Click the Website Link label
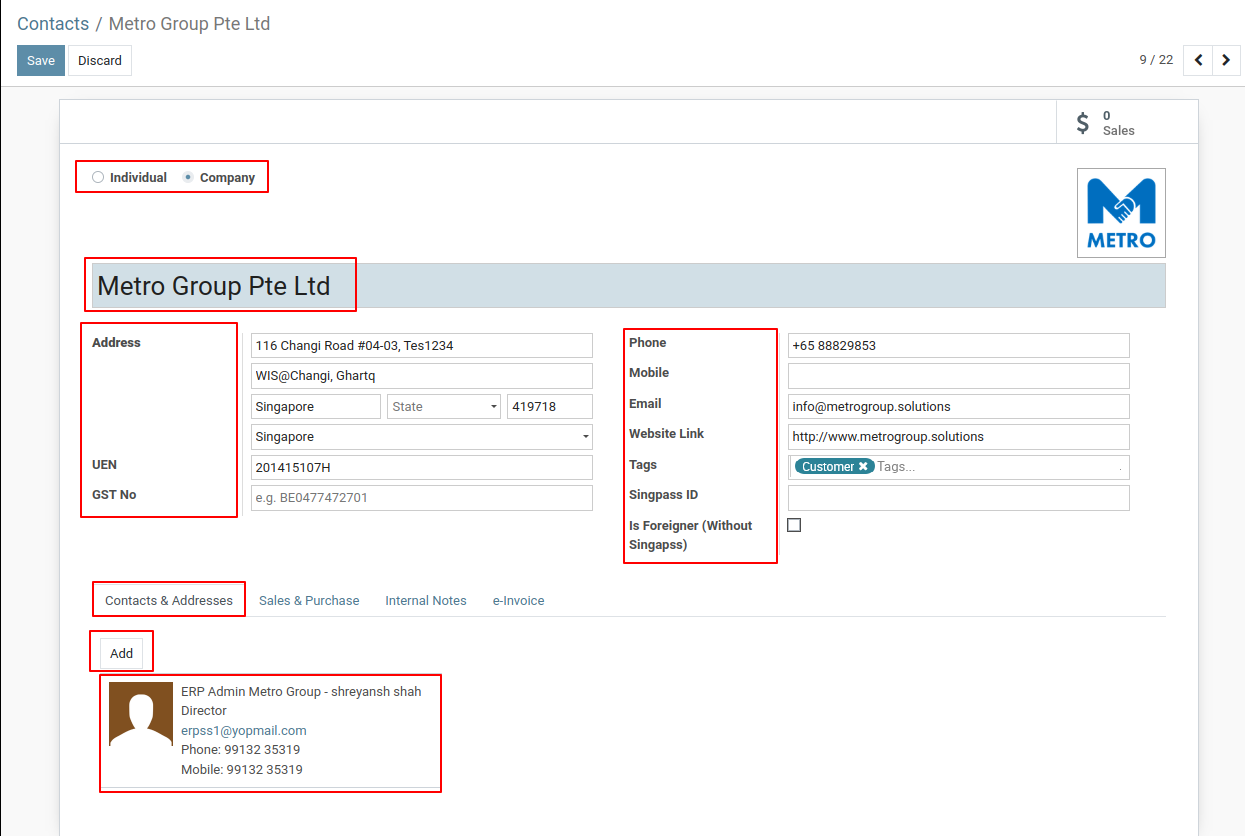 point(667,434)
